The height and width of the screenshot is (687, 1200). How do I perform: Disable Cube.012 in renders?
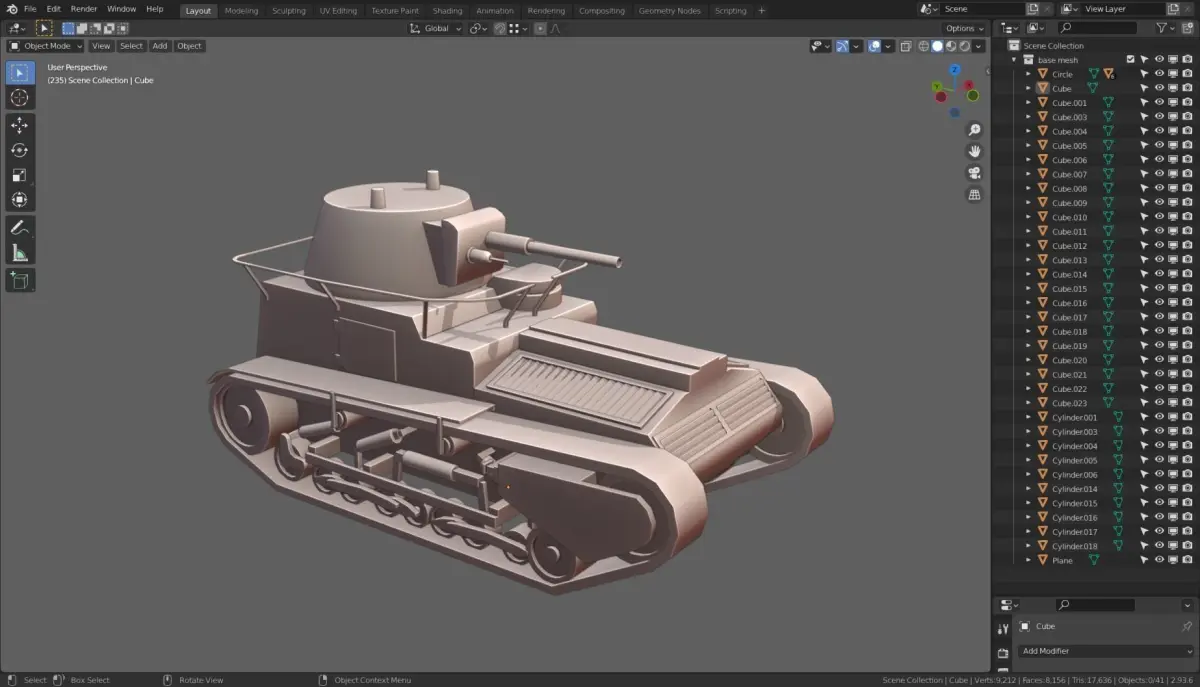click(1187, 246)
